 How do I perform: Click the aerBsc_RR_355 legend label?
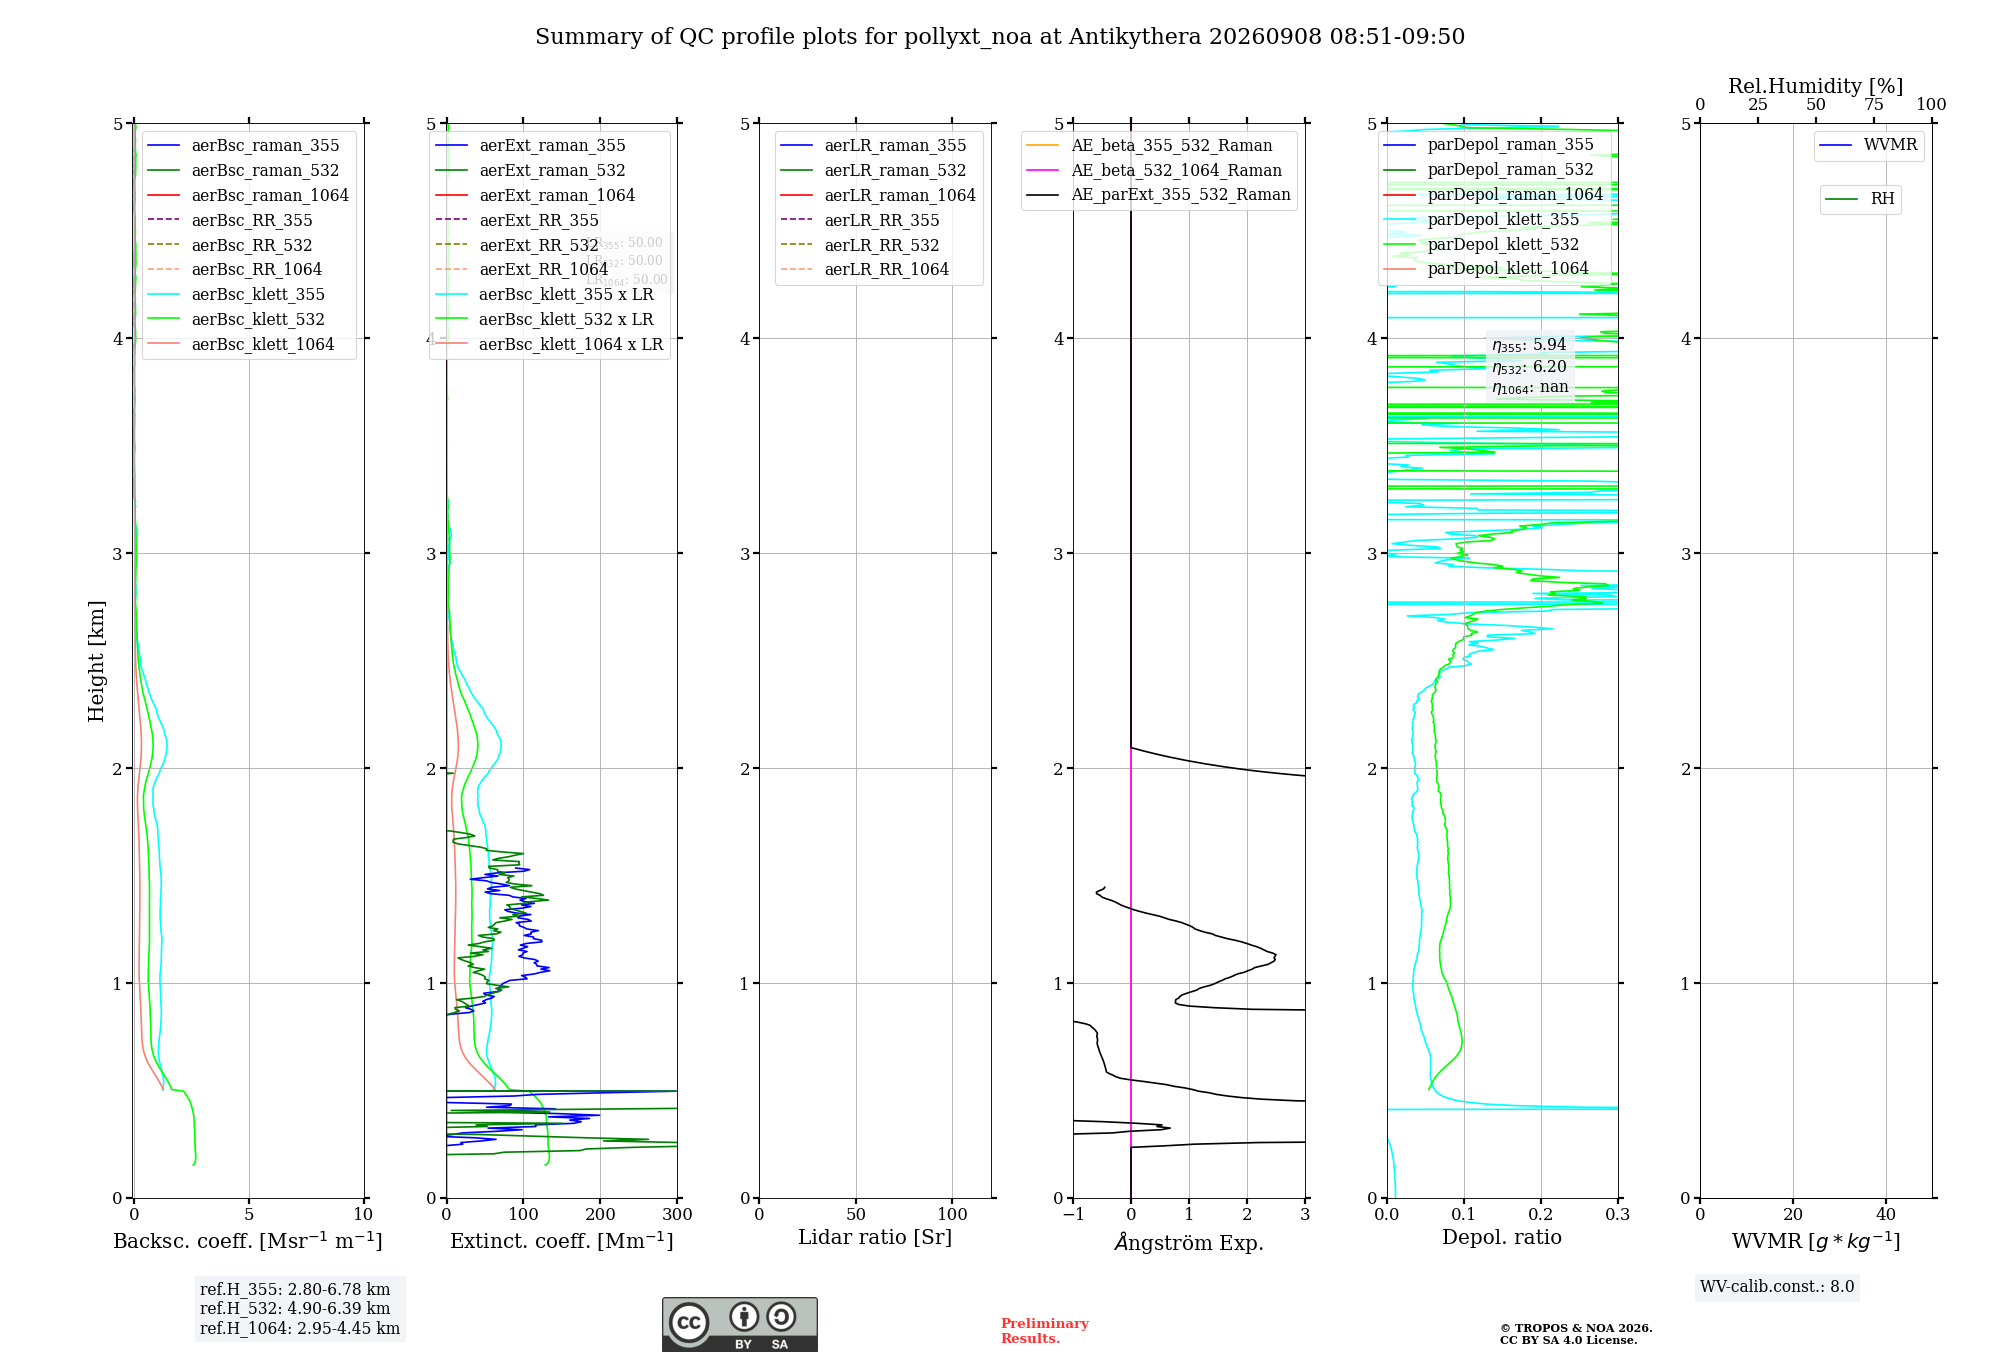pyautogui.click(x=252, y=221)
